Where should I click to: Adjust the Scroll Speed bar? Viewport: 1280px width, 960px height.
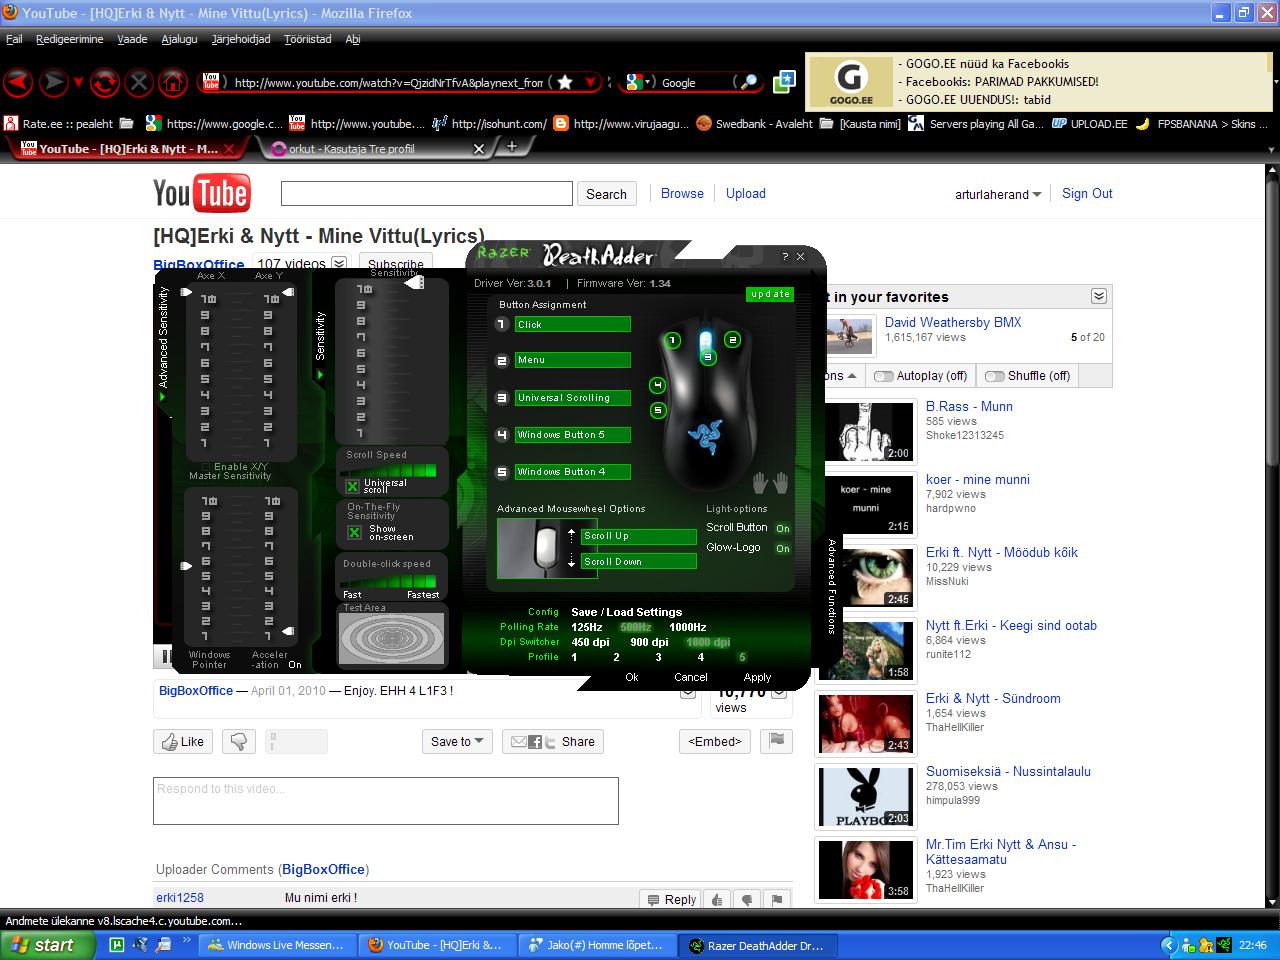(x=387, y=470)
